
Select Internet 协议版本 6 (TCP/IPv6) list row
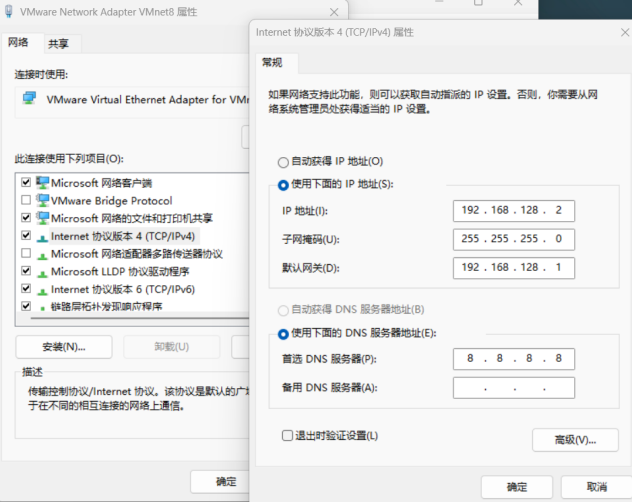point(123,290)
